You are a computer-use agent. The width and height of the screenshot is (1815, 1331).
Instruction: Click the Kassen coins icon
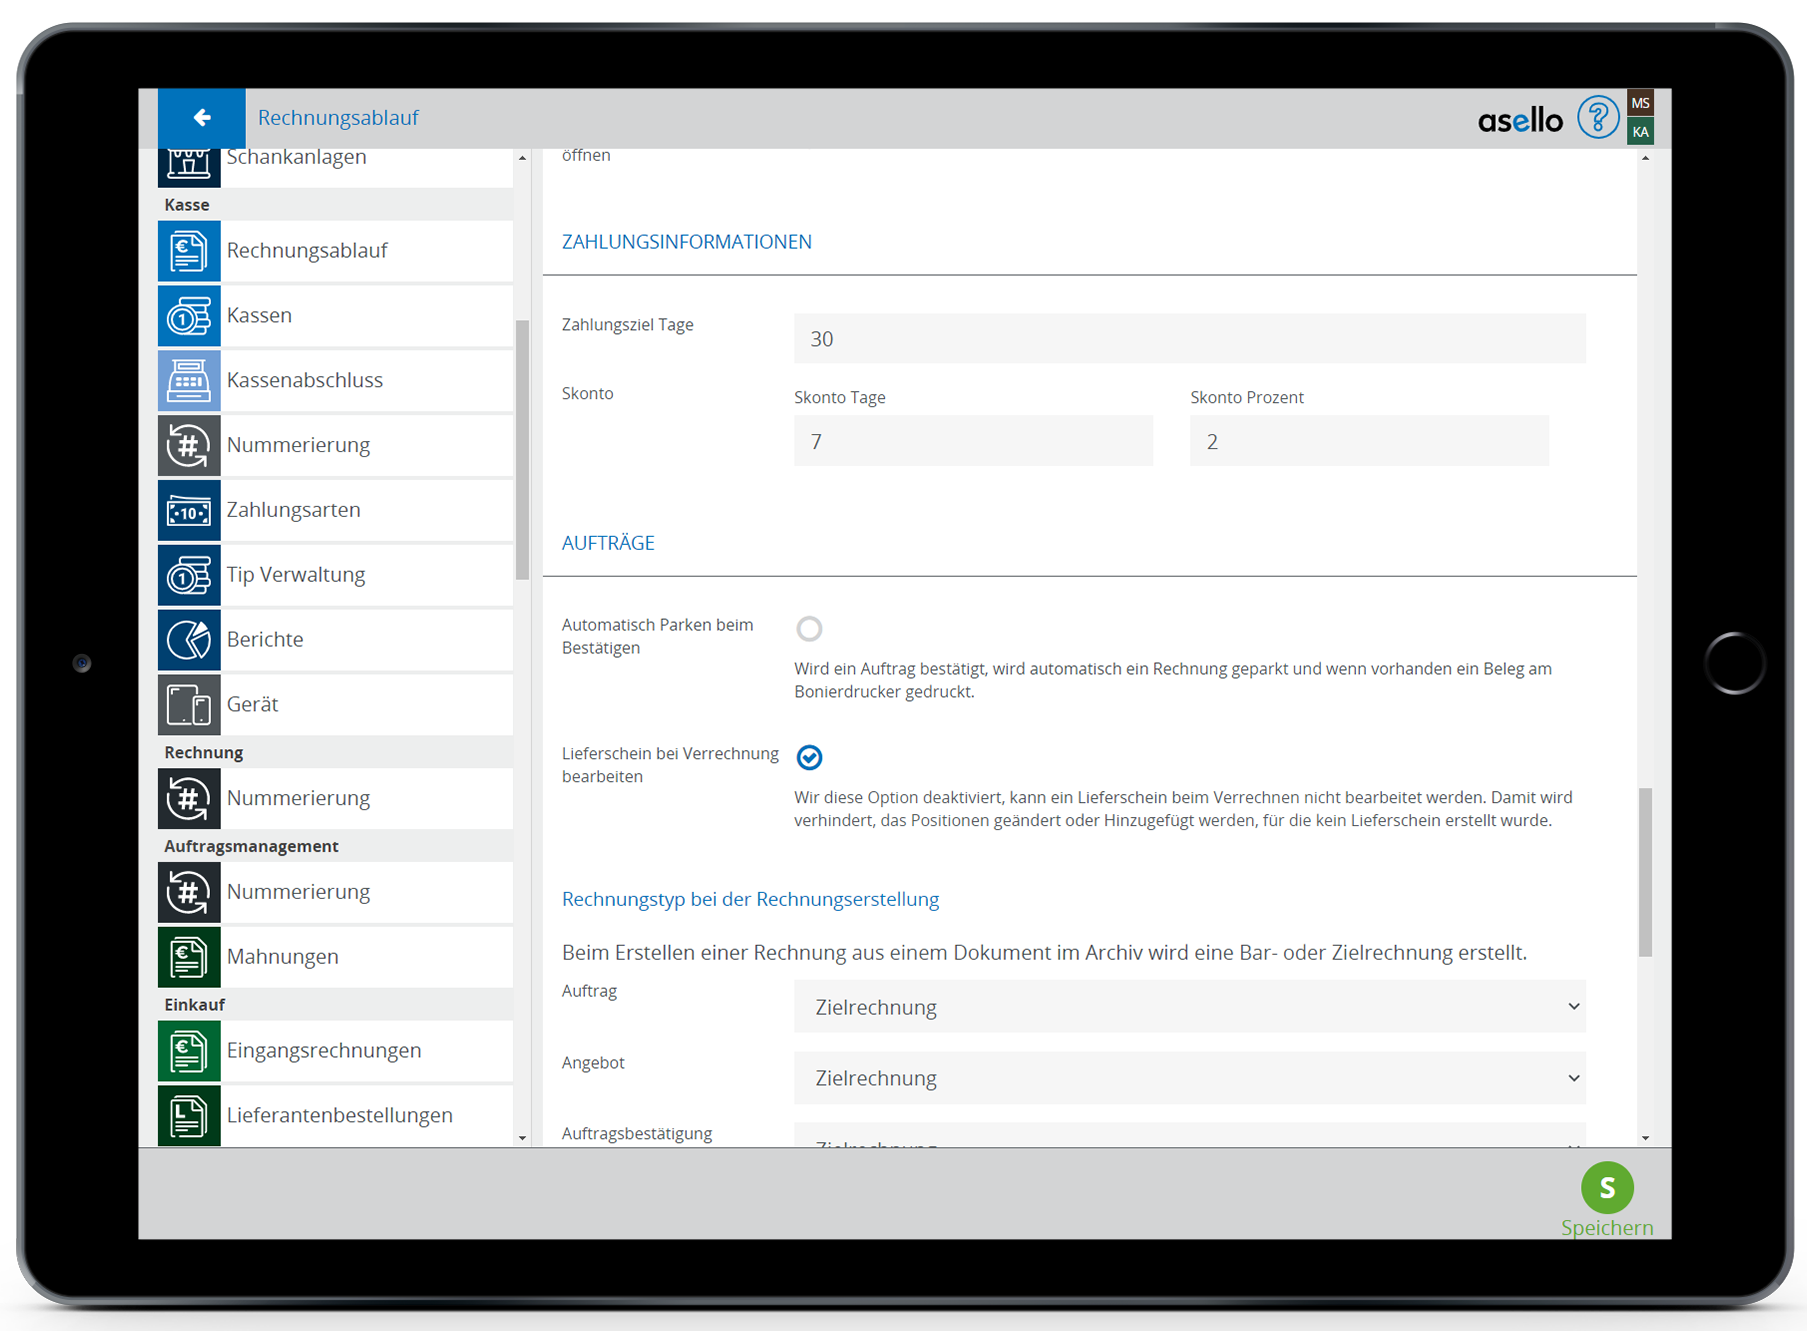pyautogui.click(x=189, y=316)
